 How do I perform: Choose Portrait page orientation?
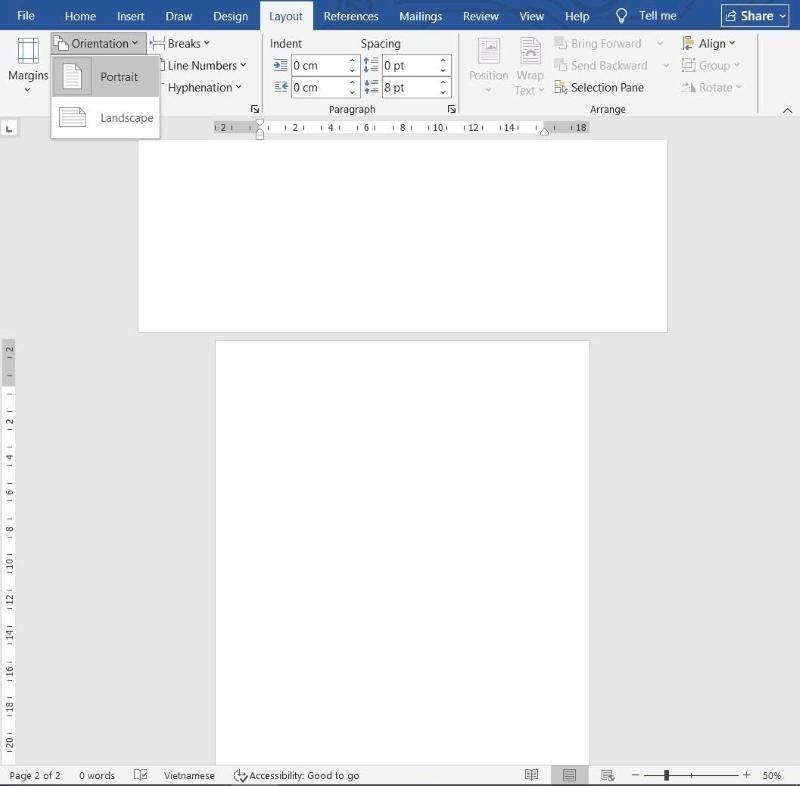(106, 77)
